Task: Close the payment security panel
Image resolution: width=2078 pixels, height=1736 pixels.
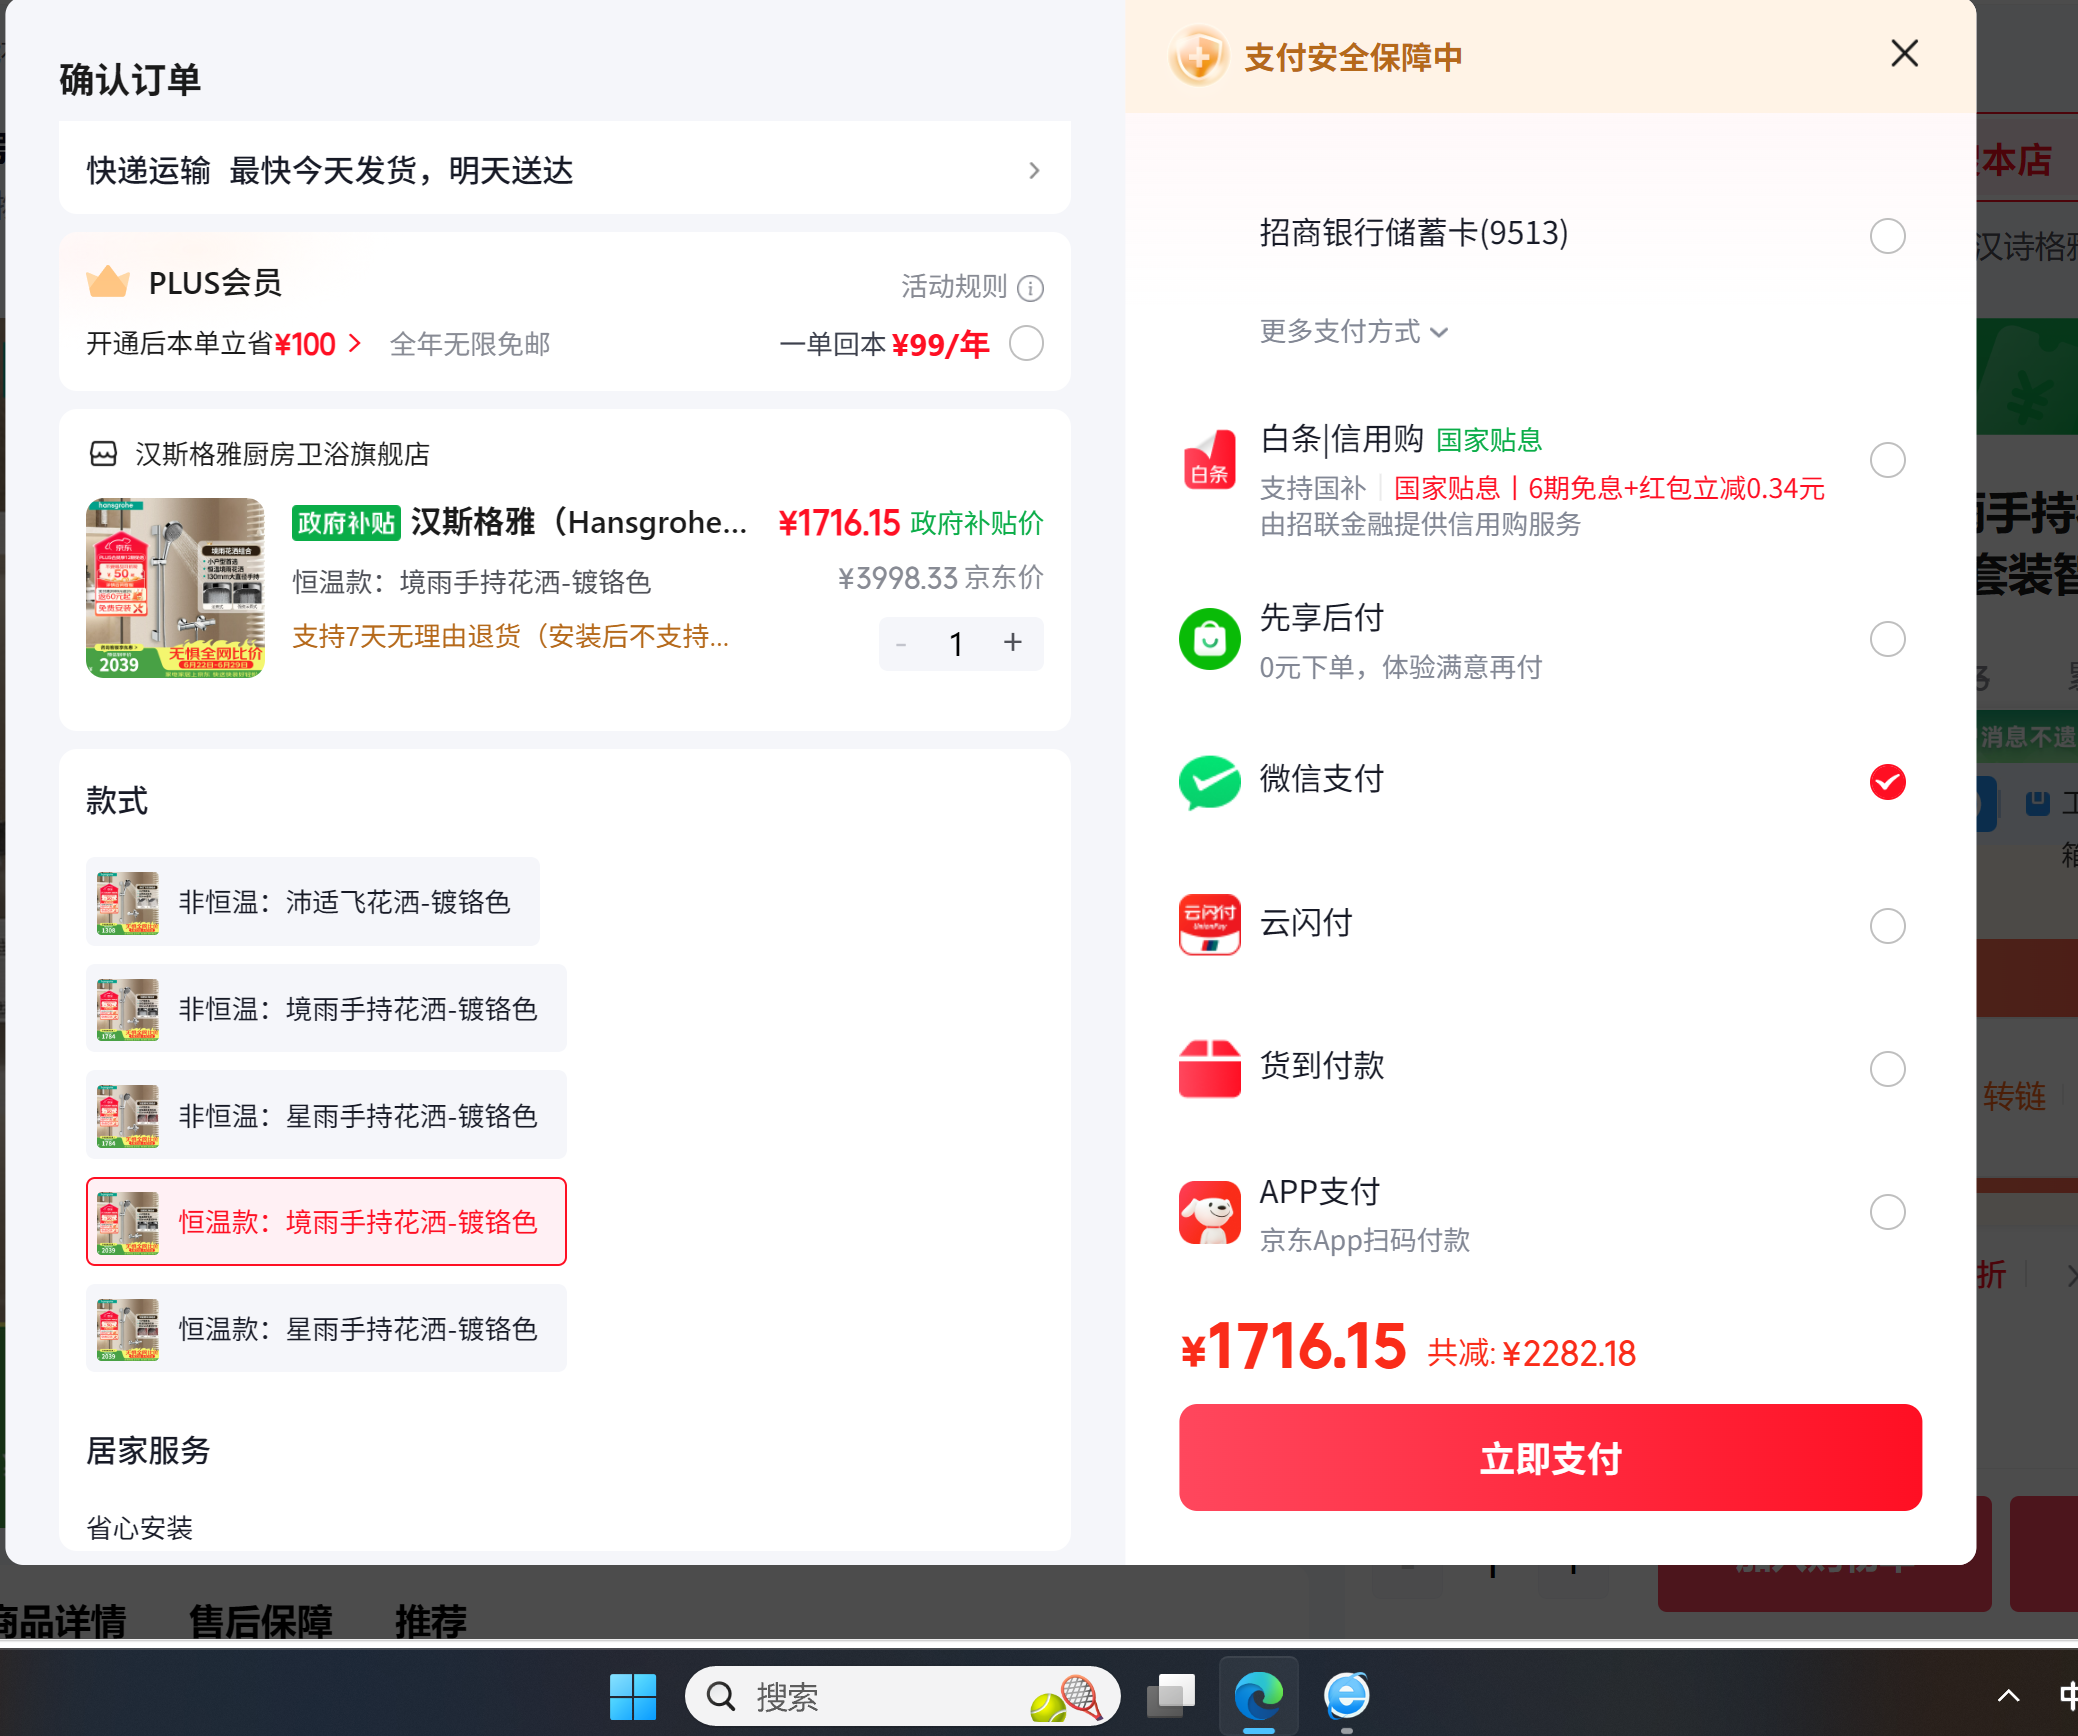Action: tap(1904, 54)
